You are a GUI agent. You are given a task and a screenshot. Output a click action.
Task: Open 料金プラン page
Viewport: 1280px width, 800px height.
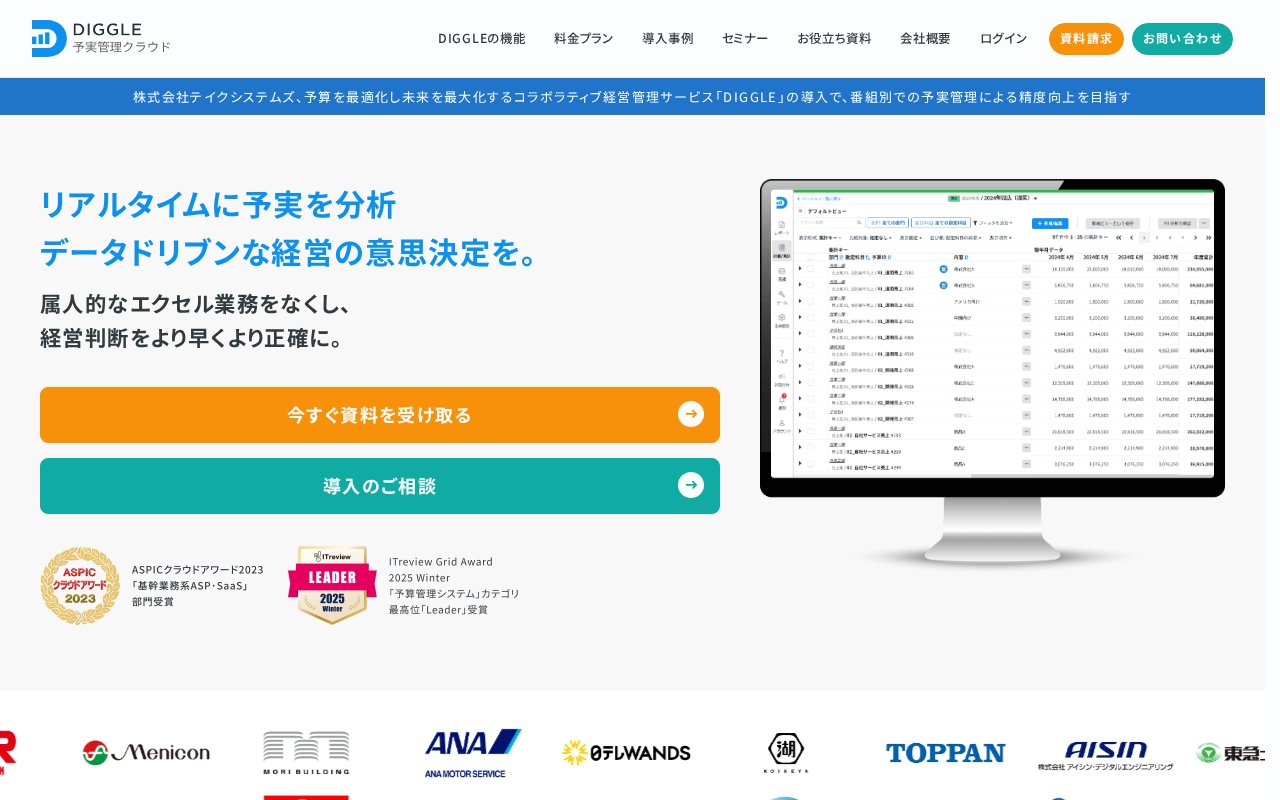583,38
